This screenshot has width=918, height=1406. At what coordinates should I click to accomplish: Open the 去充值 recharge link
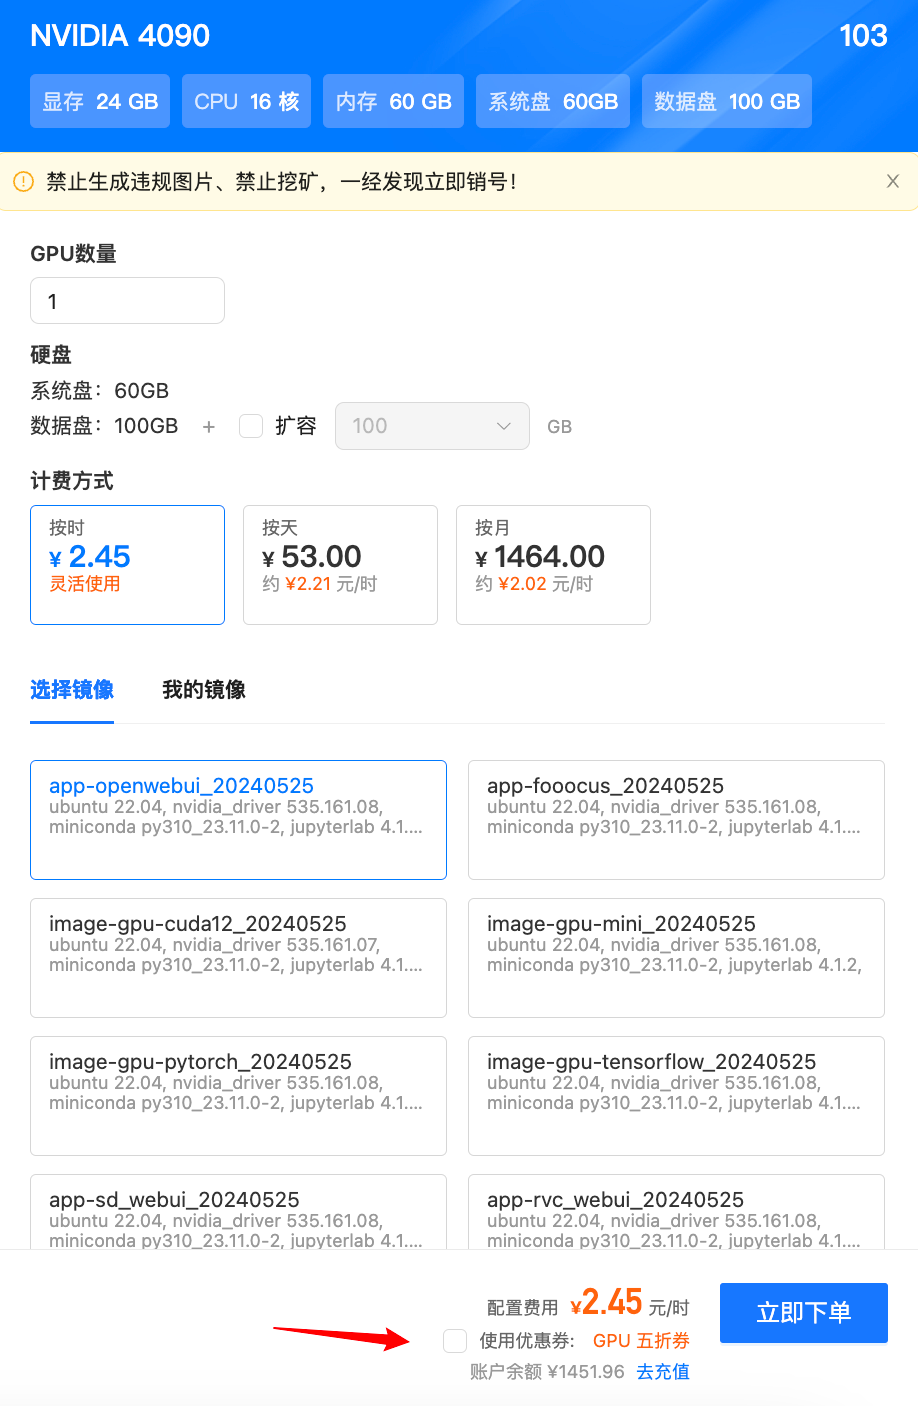pyautogui.click(x=663, y=1372)
